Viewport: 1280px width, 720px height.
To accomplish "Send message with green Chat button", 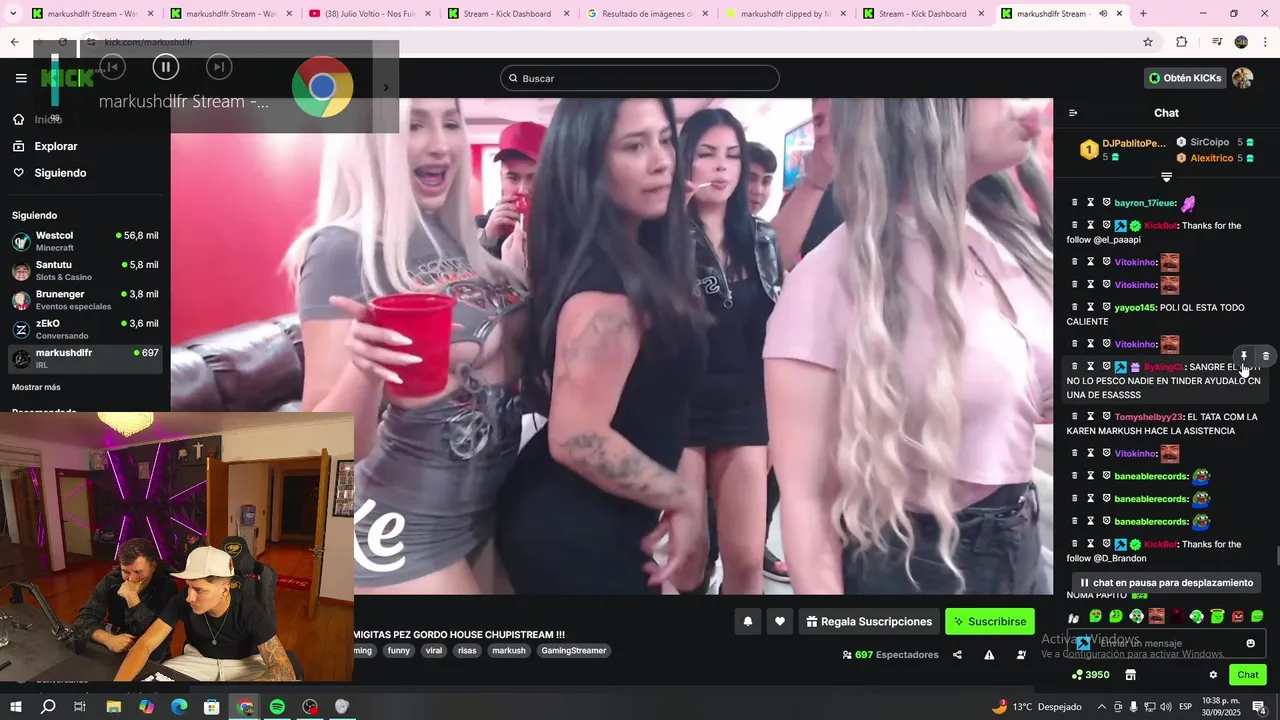I will point(1248,675).
